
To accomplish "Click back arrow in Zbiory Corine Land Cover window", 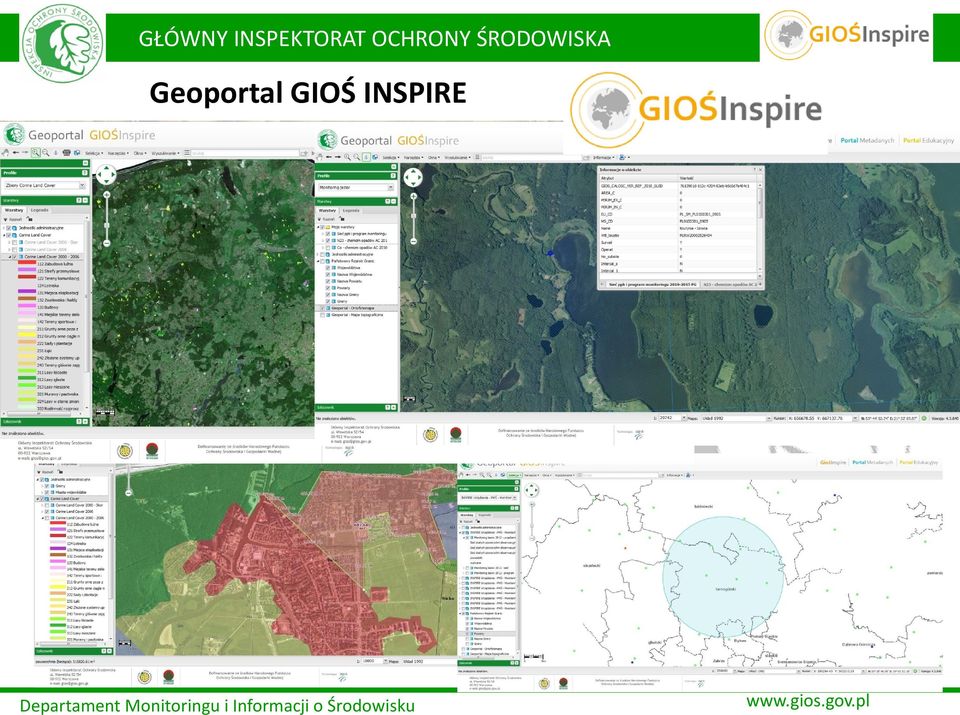I will click(15, 152).
